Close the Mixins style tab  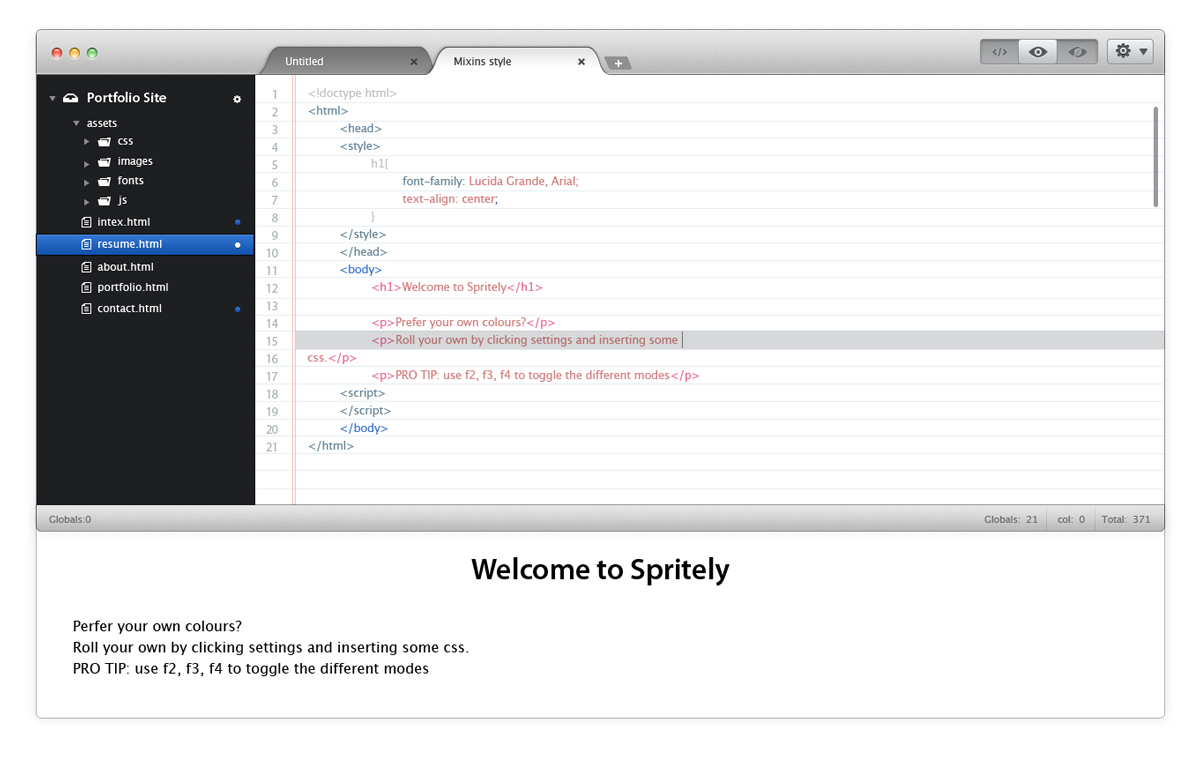(581, 62)
